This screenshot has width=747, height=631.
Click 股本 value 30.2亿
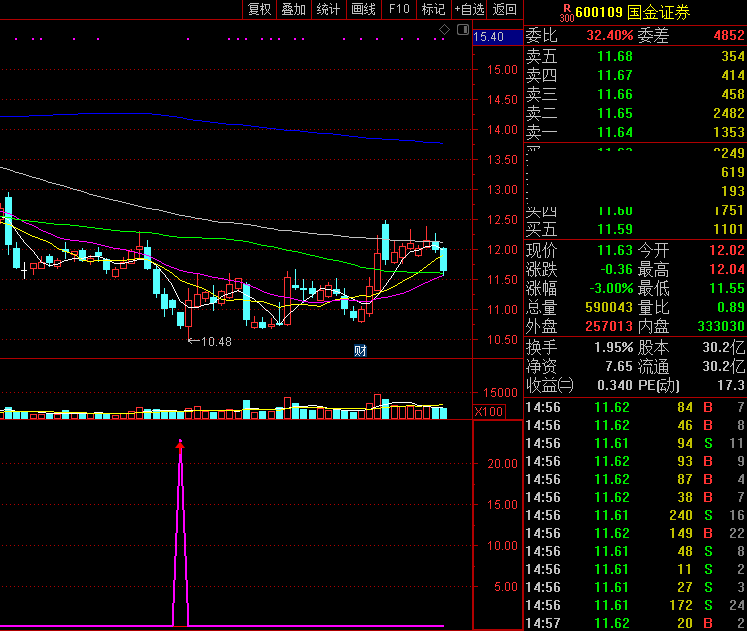(x=724, y=348)
